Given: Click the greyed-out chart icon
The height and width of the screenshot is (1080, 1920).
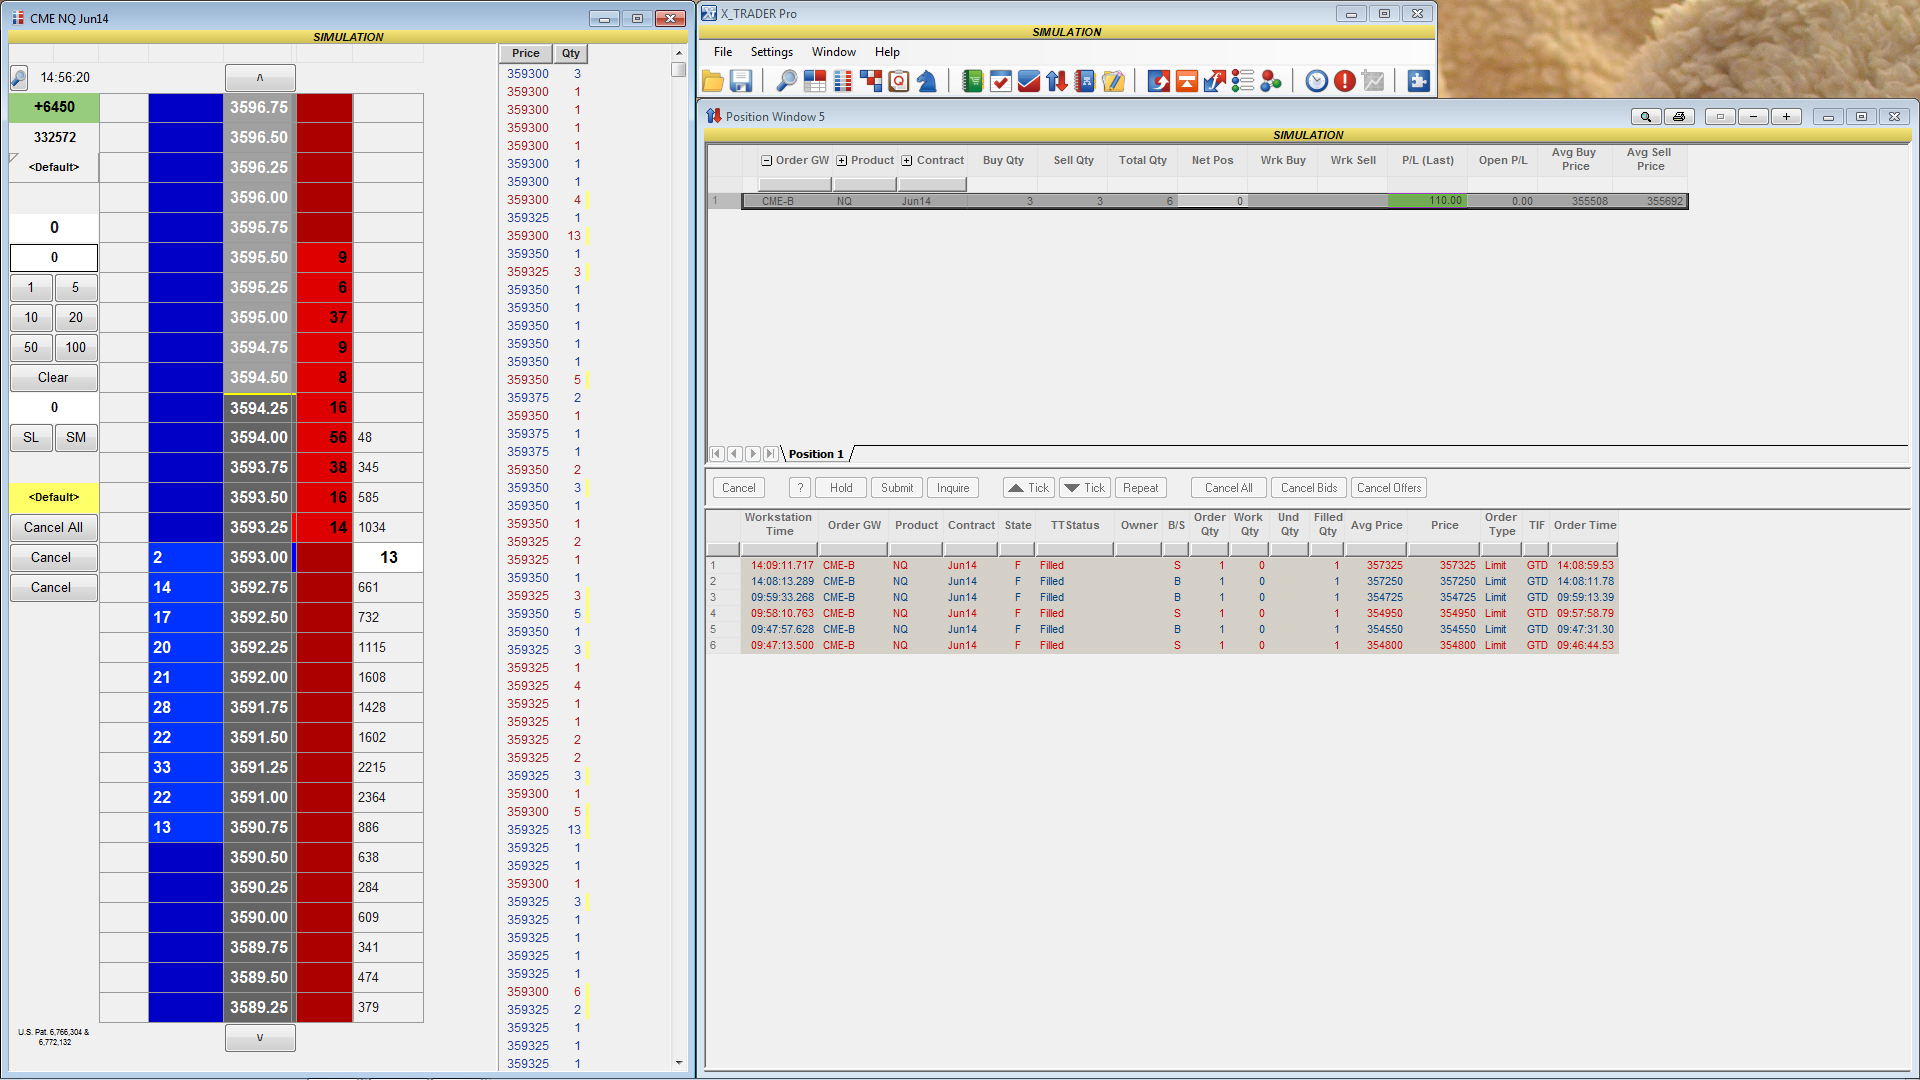Looking at the screenshot, I should [x=1373, y=81].
